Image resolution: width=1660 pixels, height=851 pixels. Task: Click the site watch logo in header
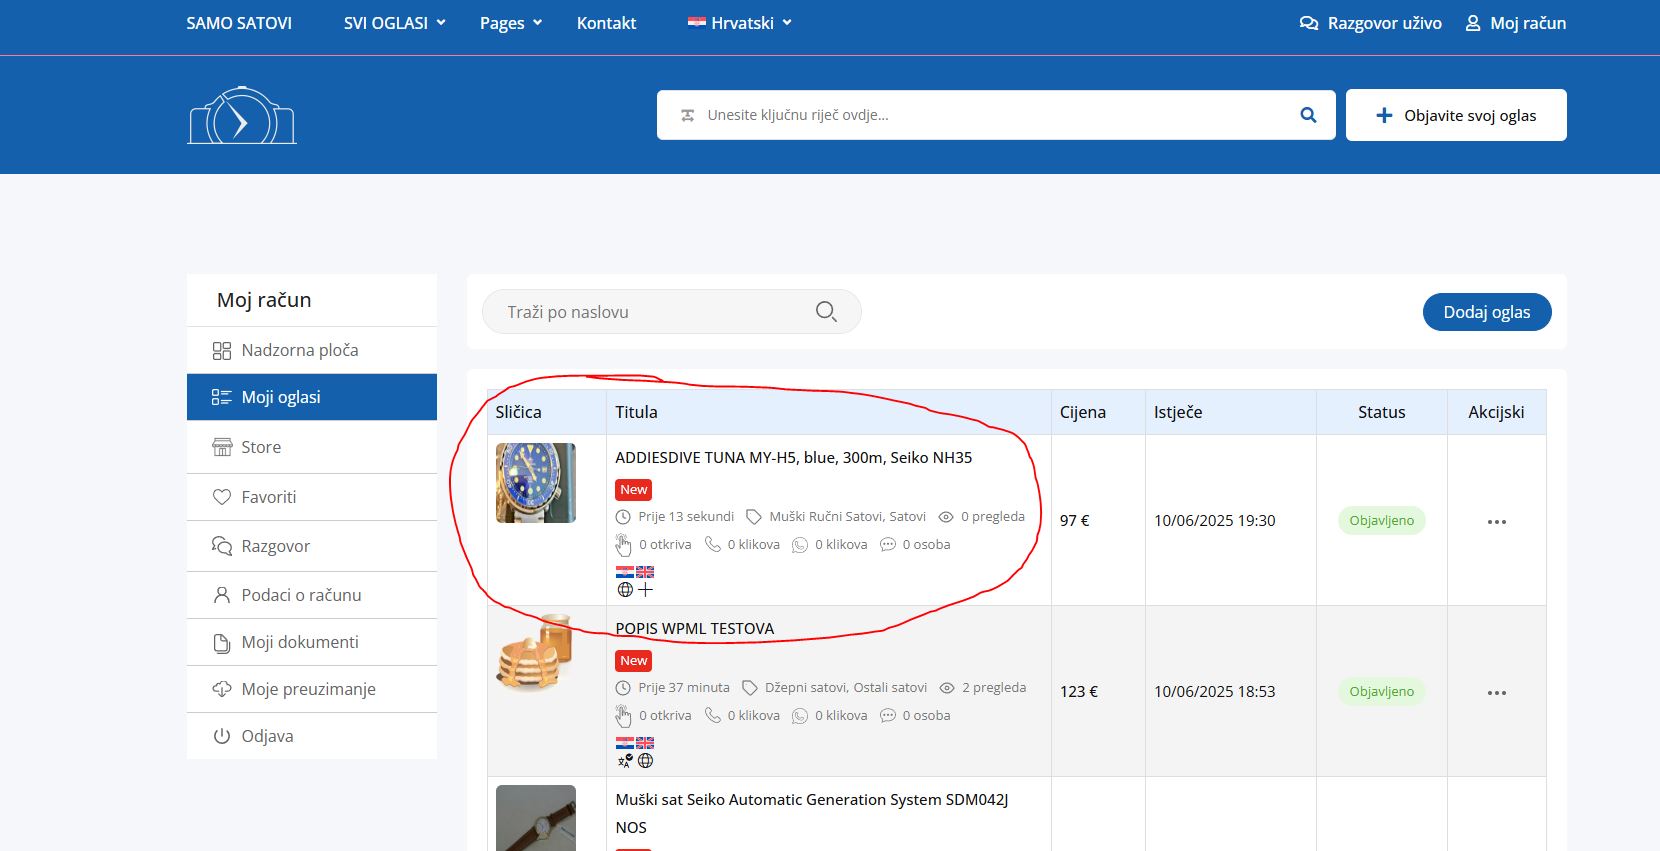(x=241, y=116)
